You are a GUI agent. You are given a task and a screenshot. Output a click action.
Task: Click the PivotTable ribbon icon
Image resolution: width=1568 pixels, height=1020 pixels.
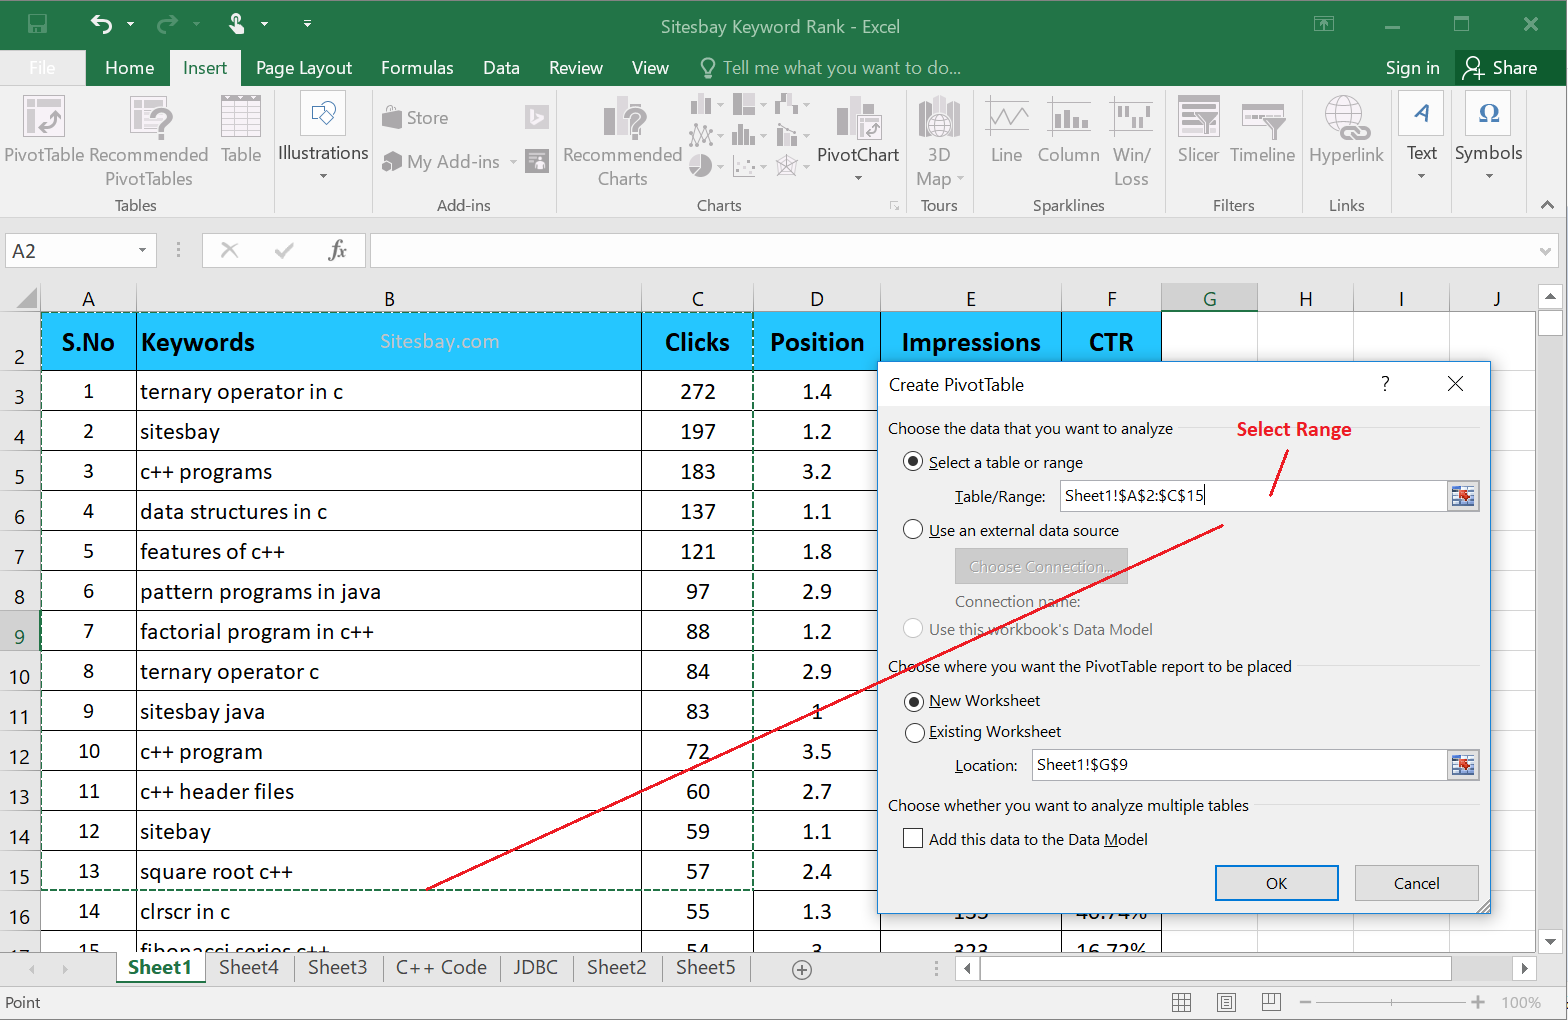(44, 129)
